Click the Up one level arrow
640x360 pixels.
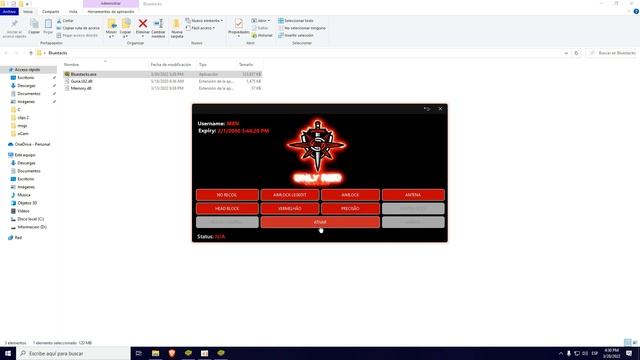click(31, 53)
